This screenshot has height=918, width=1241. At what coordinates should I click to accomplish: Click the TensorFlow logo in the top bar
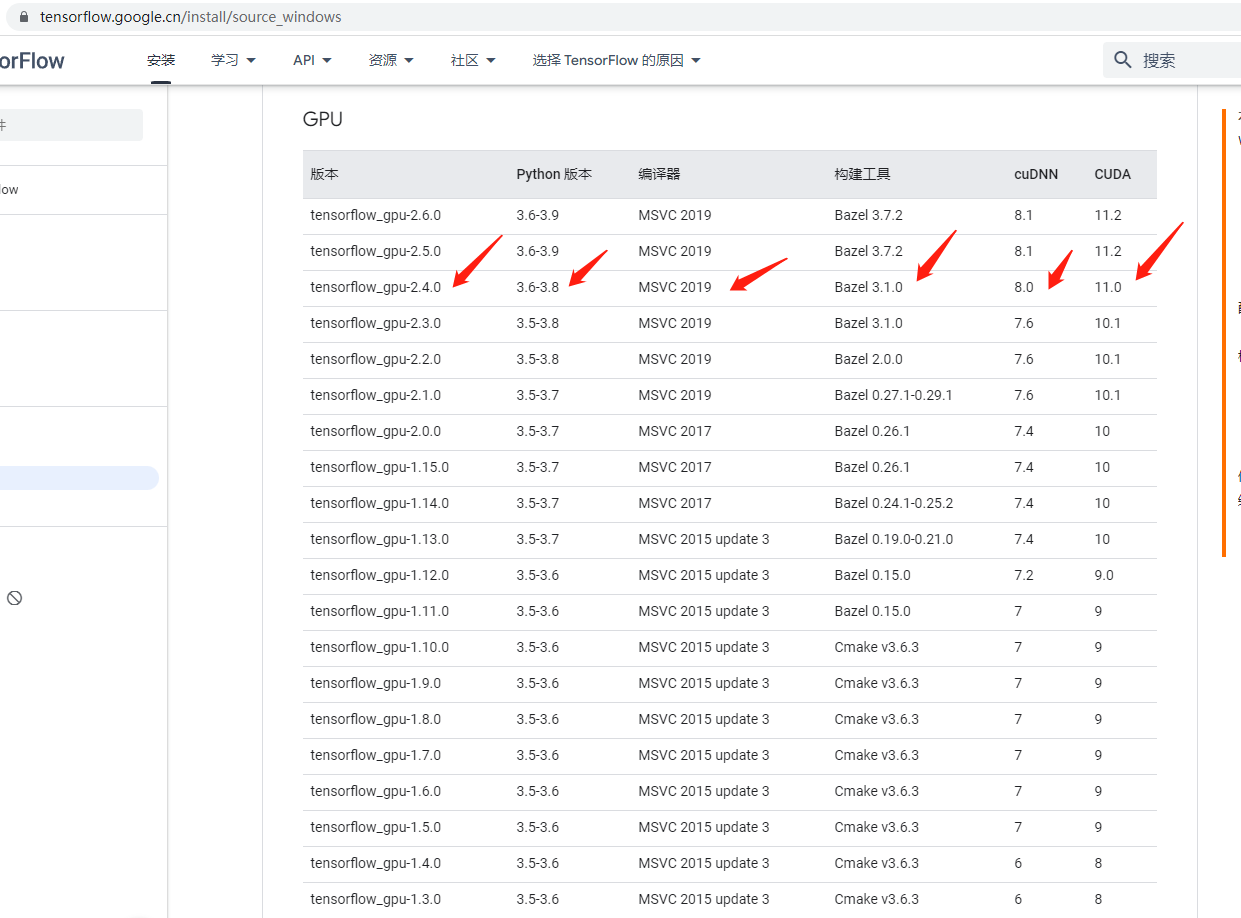tap(32, 60)
